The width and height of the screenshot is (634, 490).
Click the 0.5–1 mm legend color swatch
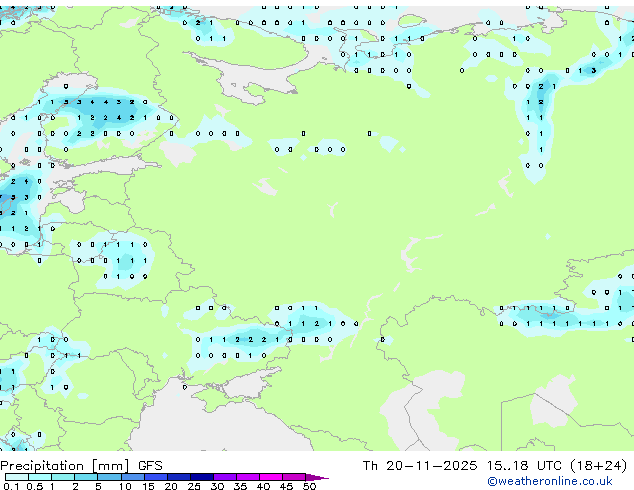(40, 477)
